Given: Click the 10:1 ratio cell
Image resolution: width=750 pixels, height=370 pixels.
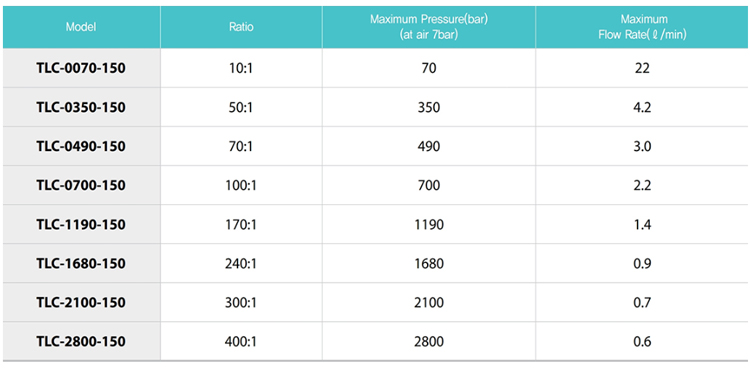Looking at the screenshot, I should [x=241, y=68].
